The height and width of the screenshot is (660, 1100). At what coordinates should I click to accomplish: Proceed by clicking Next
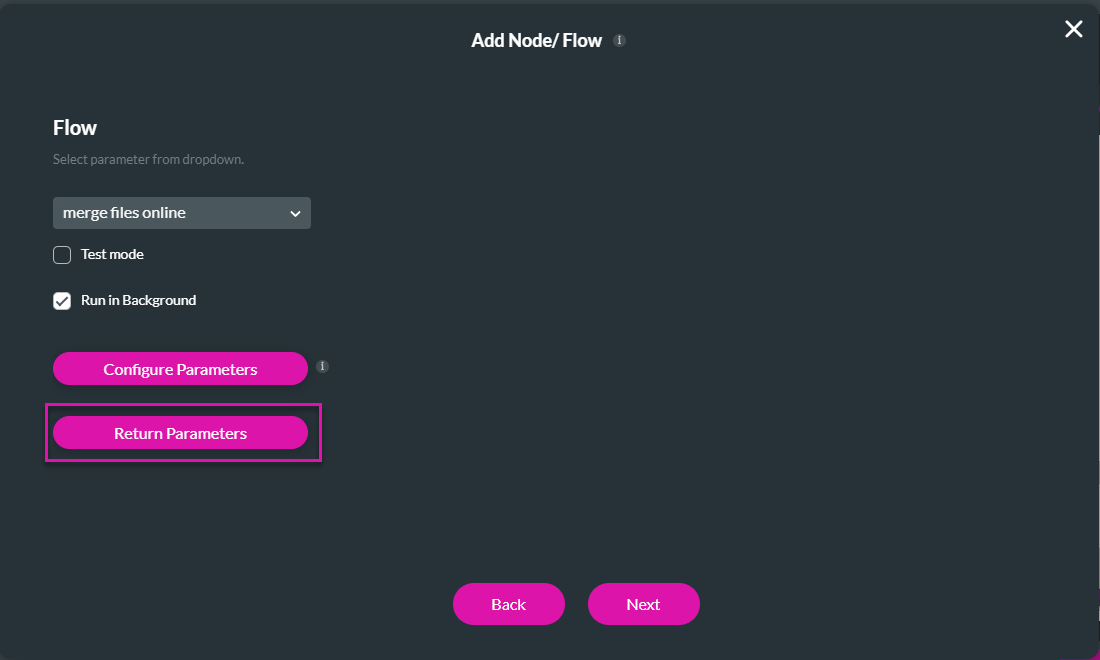point(643,604)
